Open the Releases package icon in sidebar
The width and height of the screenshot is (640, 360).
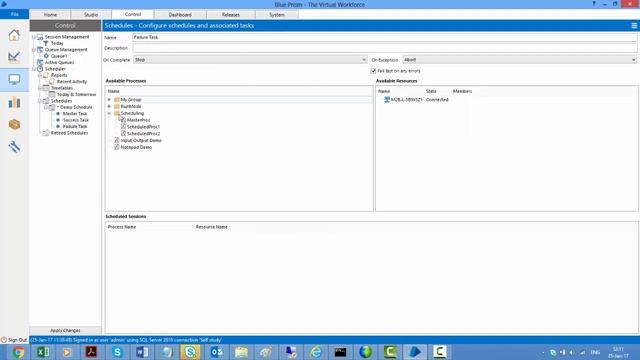14,124
